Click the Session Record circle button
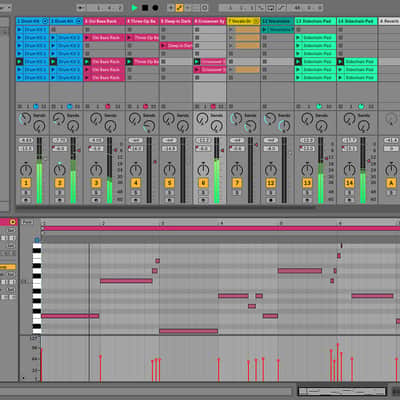 click(205, 8)
